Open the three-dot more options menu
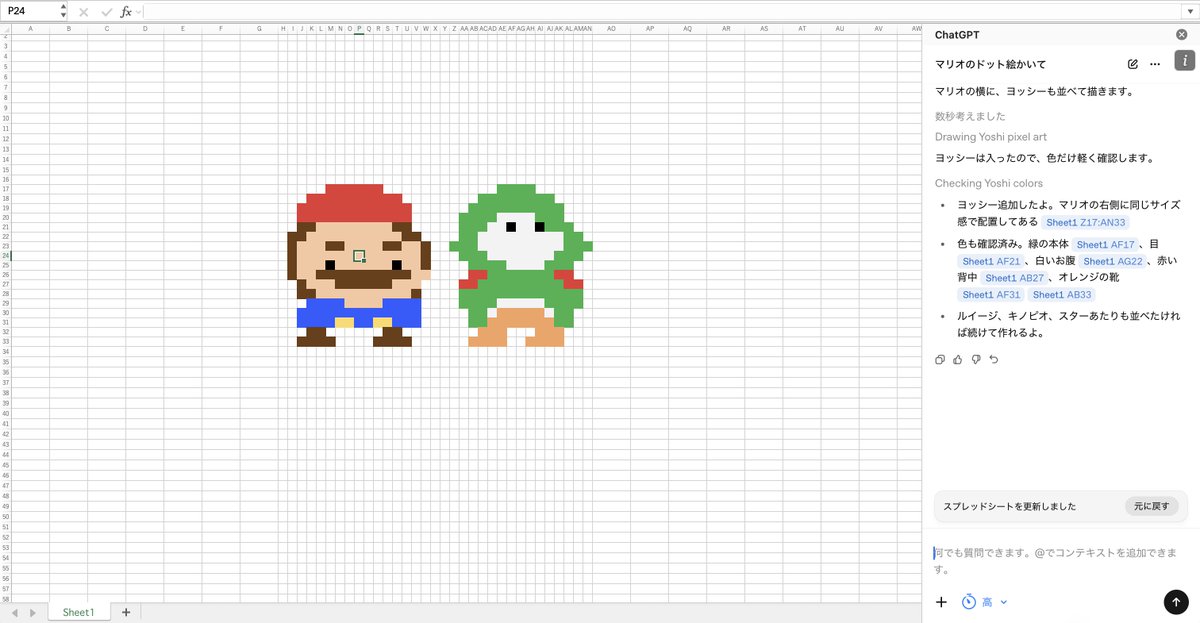The image size is (1200, 623). pos(1155,64)
